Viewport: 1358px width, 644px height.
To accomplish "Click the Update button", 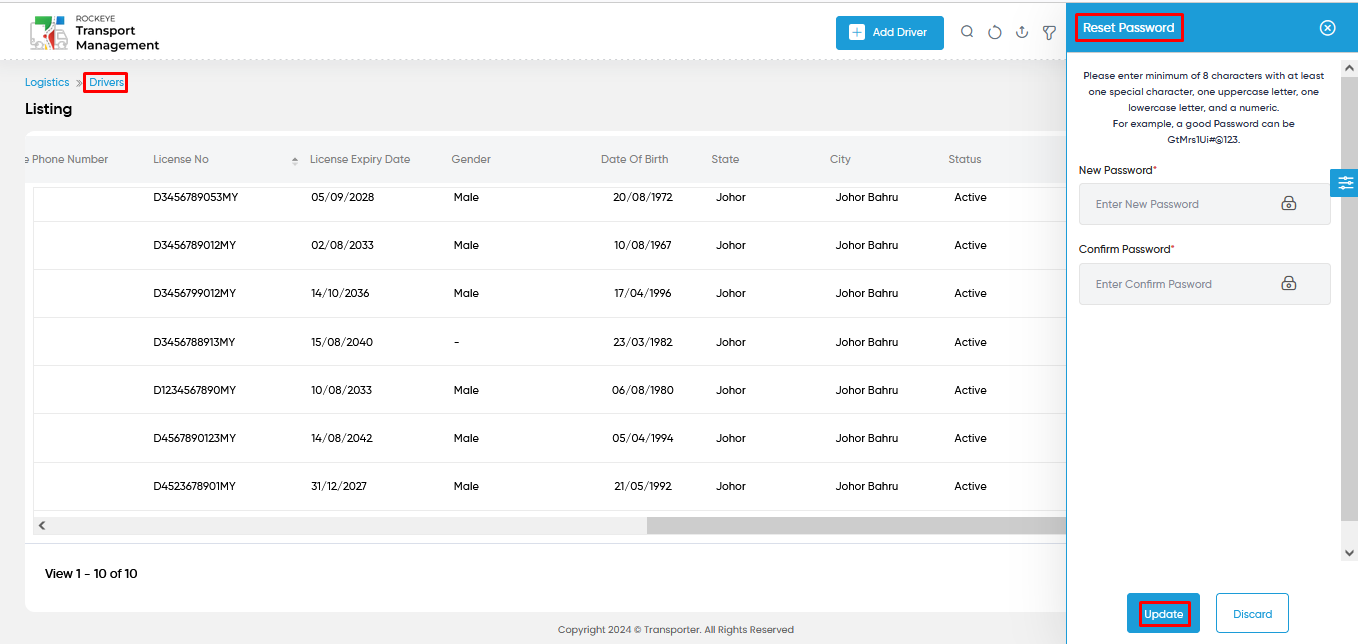I will coord(1163,614).
